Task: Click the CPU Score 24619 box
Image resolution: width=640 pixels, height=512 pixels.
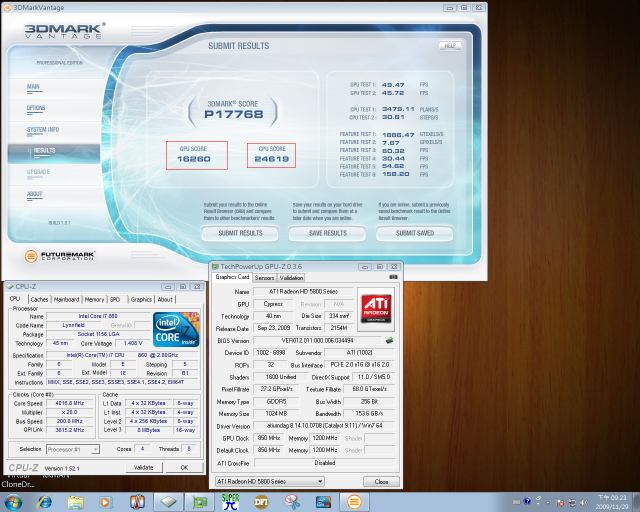Action: 271,155
